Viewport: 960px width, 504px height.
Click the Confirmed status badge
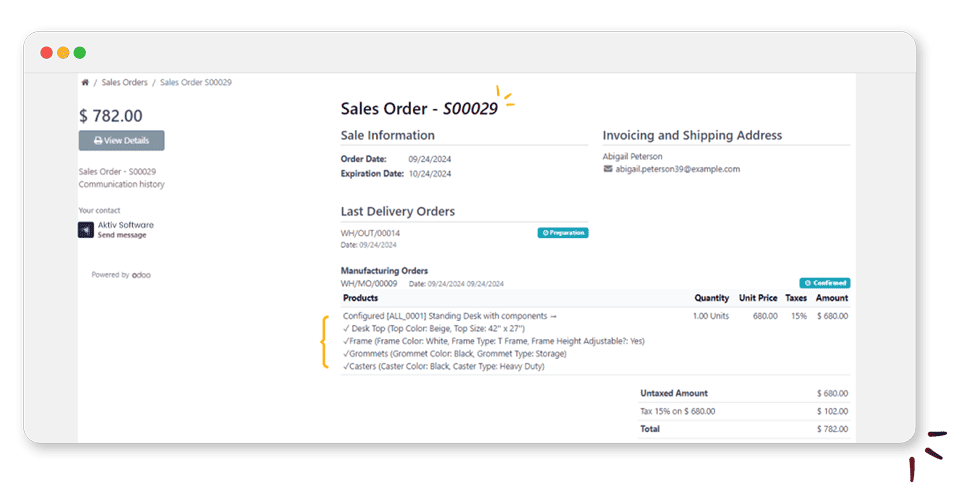825,283
